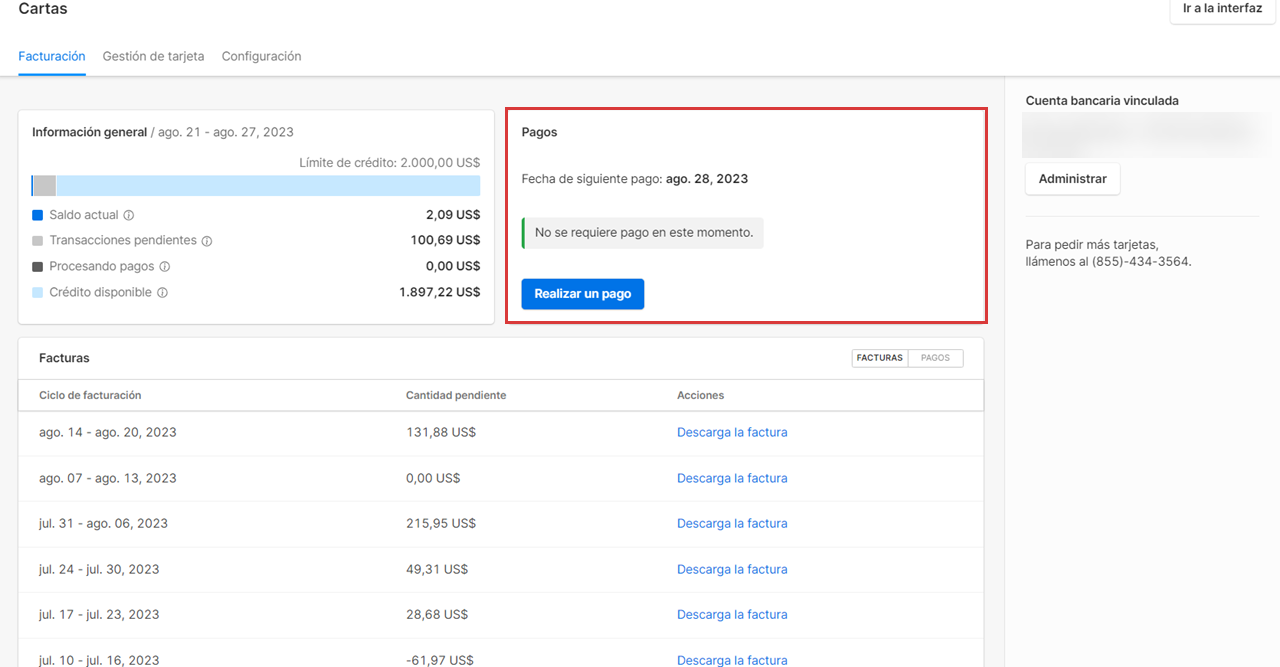Switch the toggle to FACTURAS view
Viewport: 1280px width, 667px height.
[880, 358]
